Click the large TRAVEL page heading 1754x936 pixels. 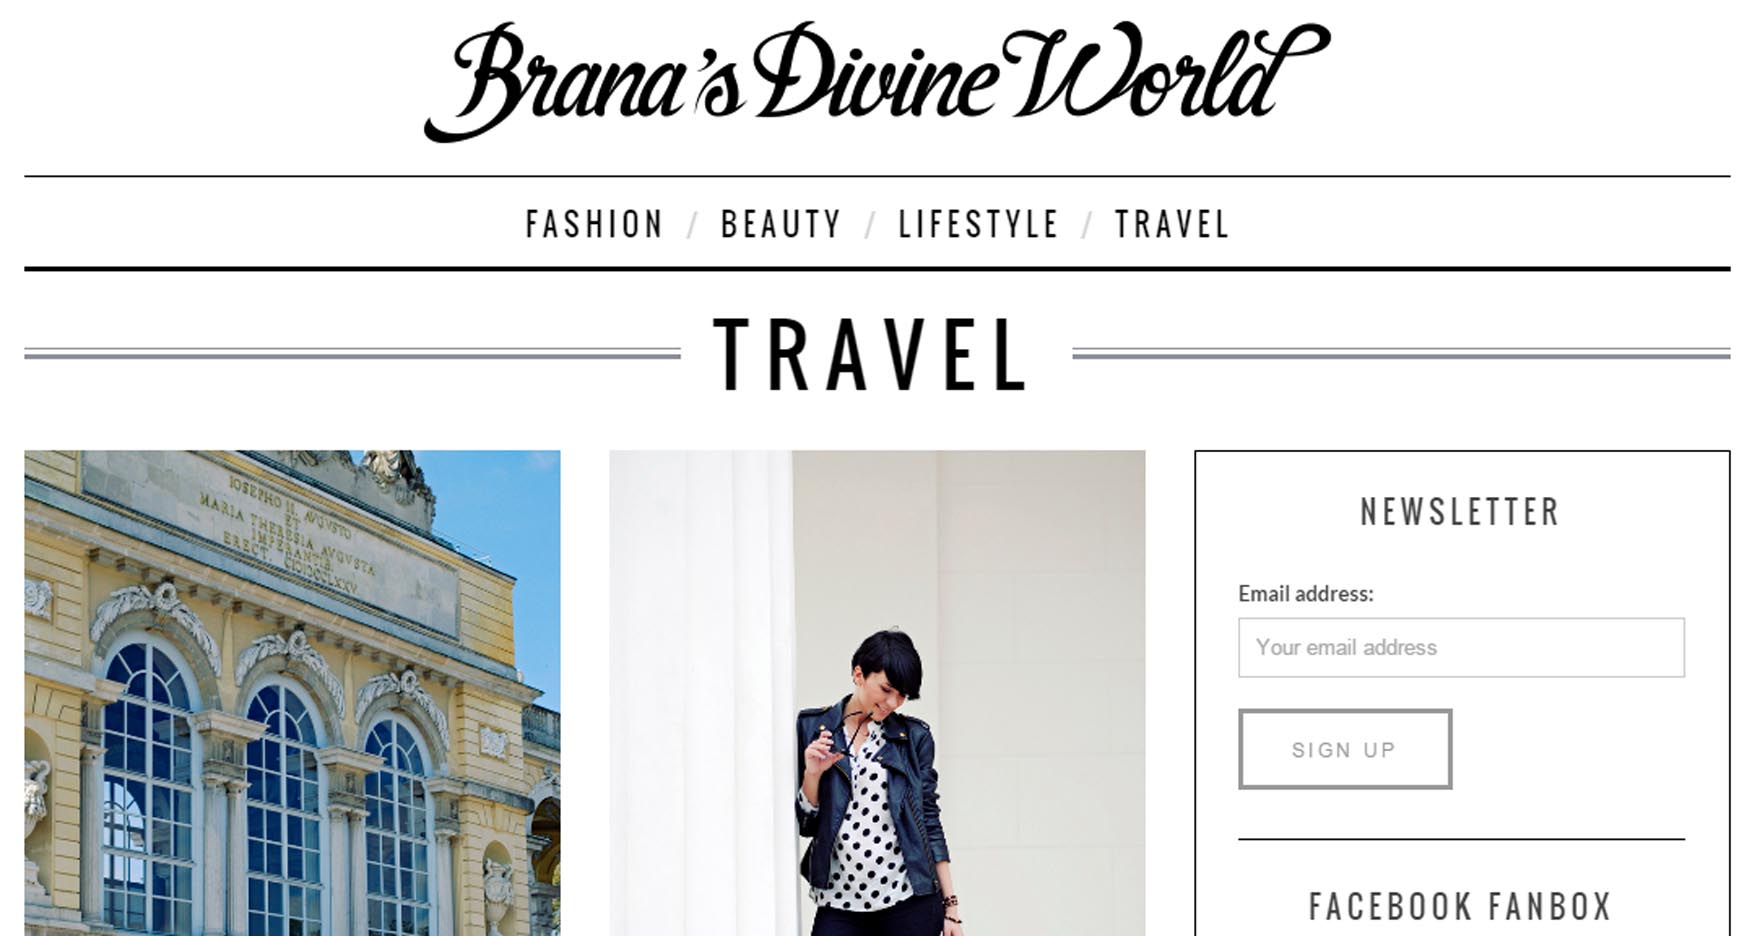(872, 354)
